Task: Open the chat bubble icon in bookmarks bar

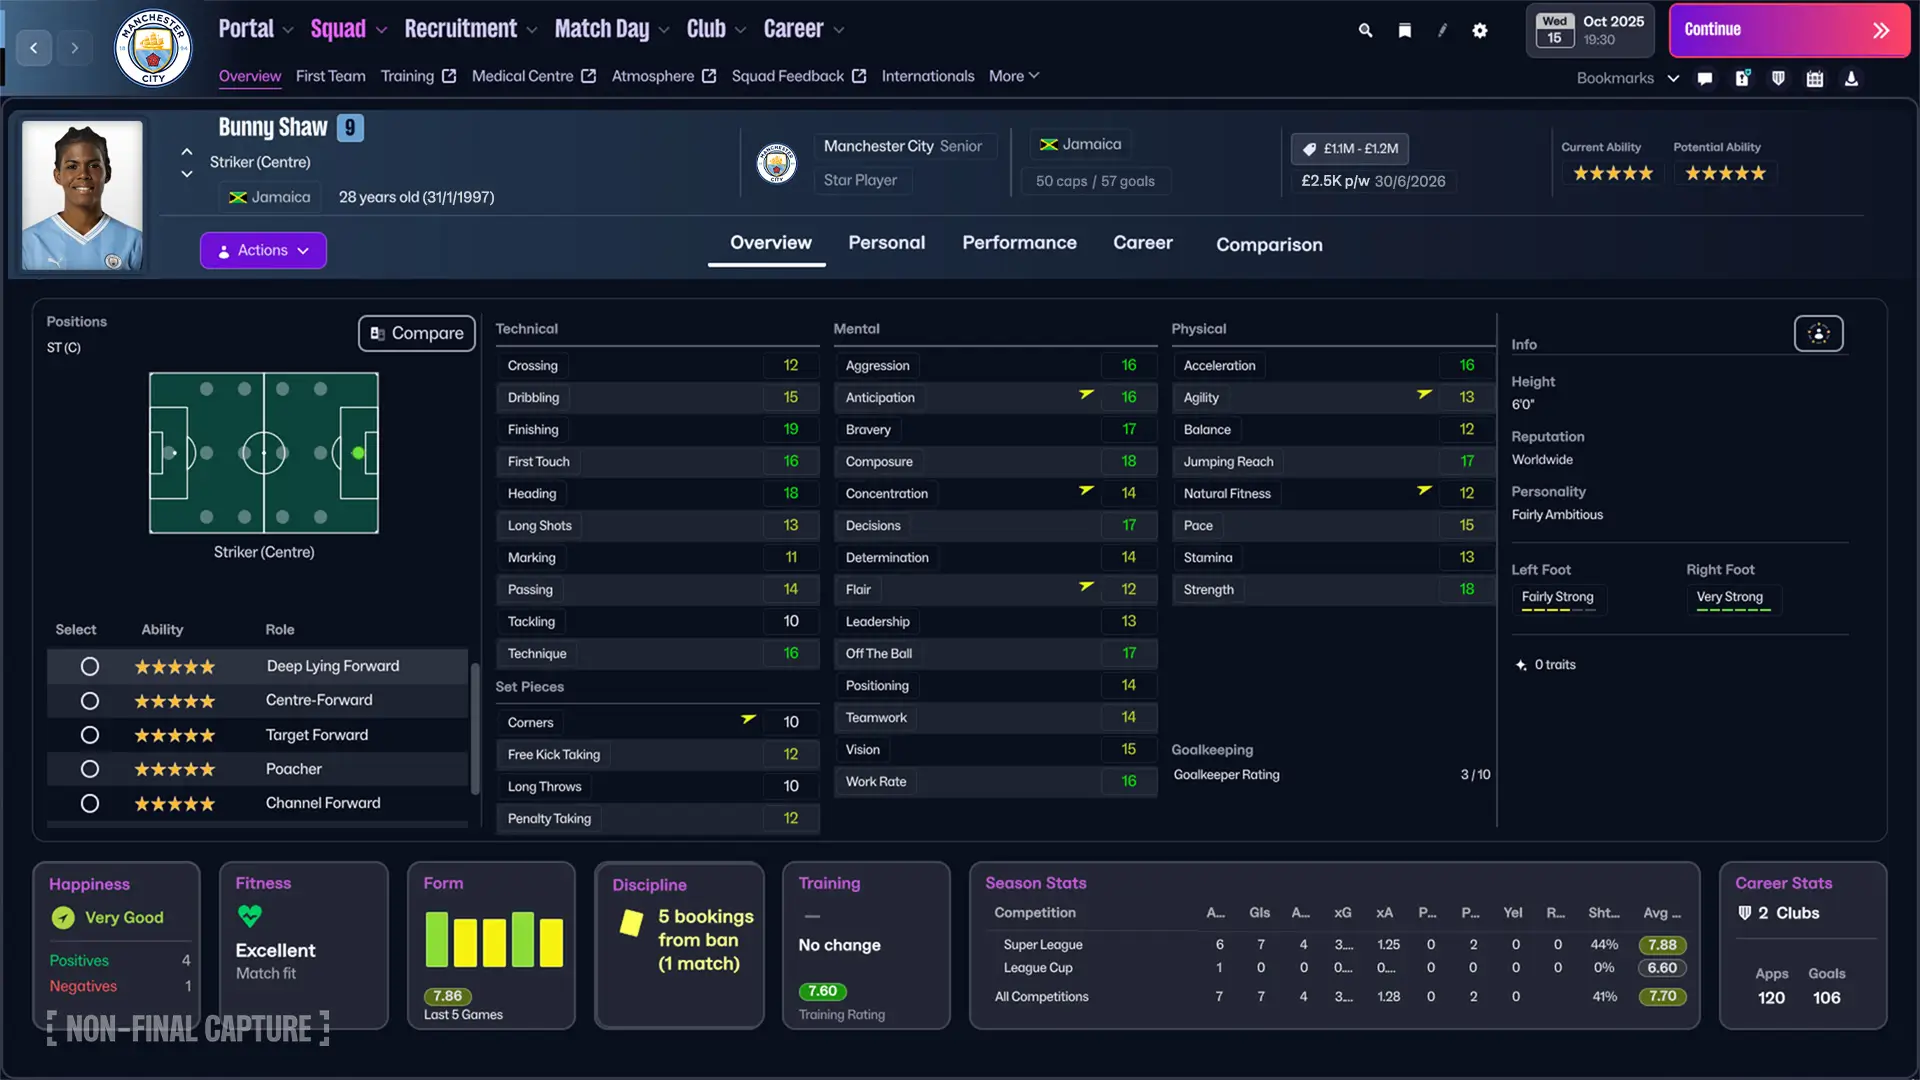Action: point(1705,78)
